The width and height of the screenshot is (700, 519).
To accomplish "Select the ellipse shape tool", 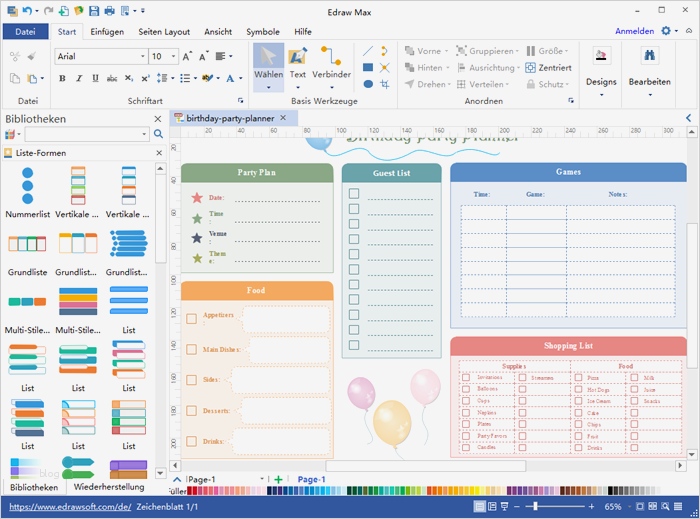I will [x=368, y=84].
